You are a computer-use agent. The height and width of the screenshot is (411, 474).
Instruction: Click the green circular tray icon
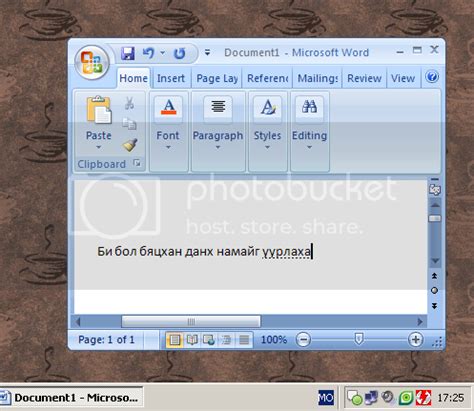[406, 398]
